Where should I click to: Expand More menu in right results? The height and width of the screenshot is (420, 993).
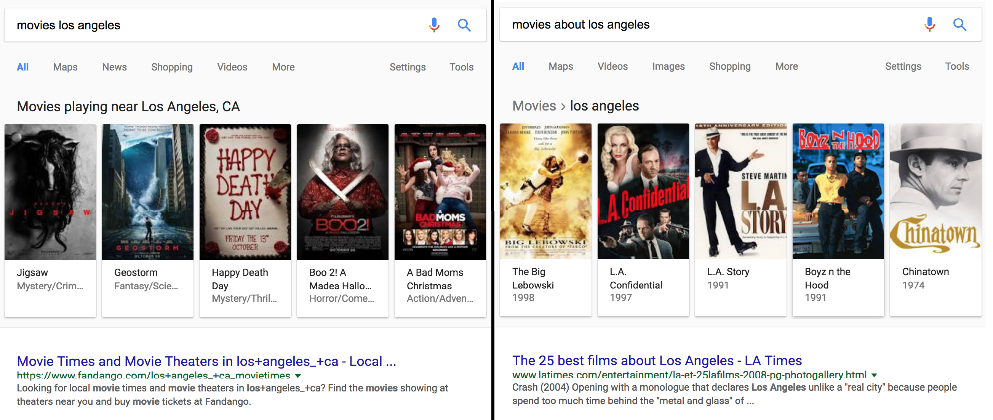pos(787,67)
